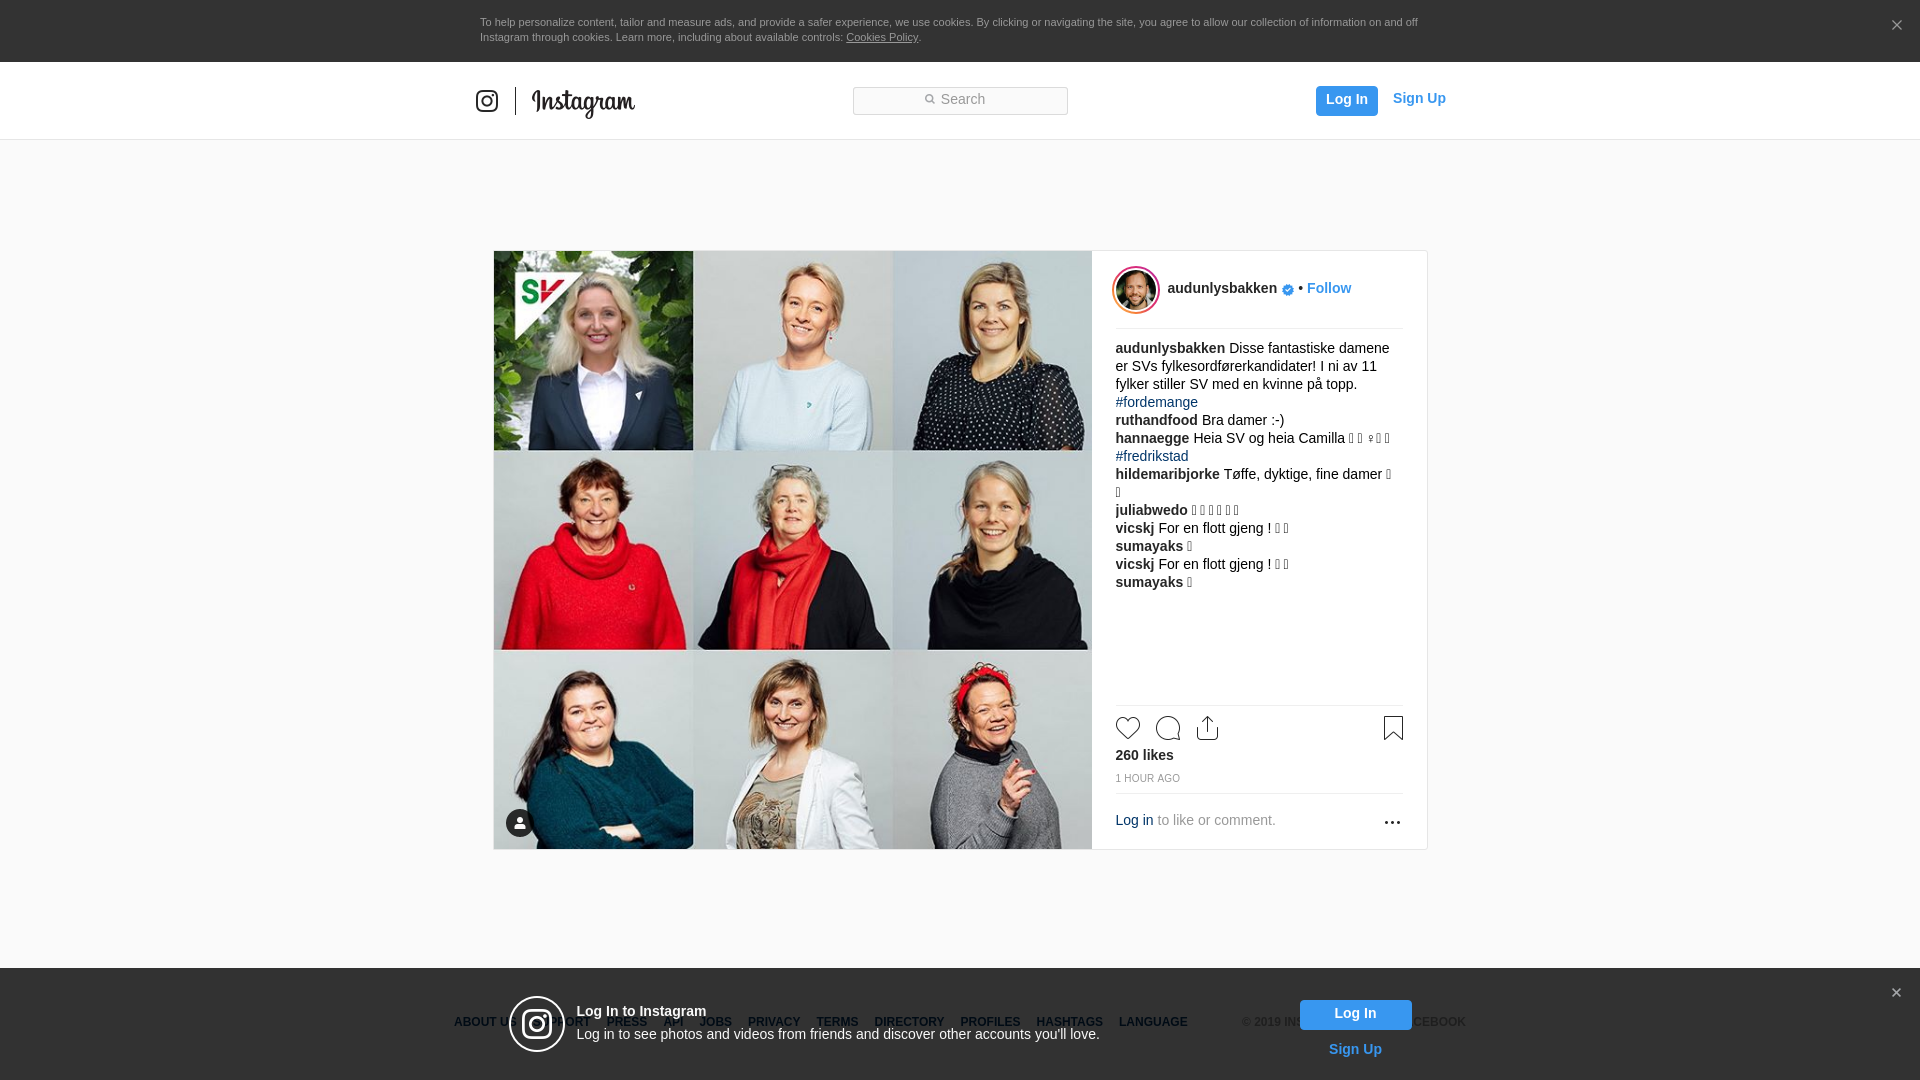Open juliabwedo commenter profile
This screenshot has width=1920, height=1080.
click(1151, 510)
